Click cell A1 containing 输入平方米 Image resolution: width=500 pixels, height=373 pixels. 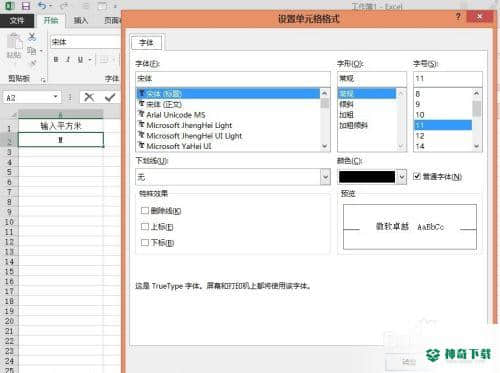(61, 126)
